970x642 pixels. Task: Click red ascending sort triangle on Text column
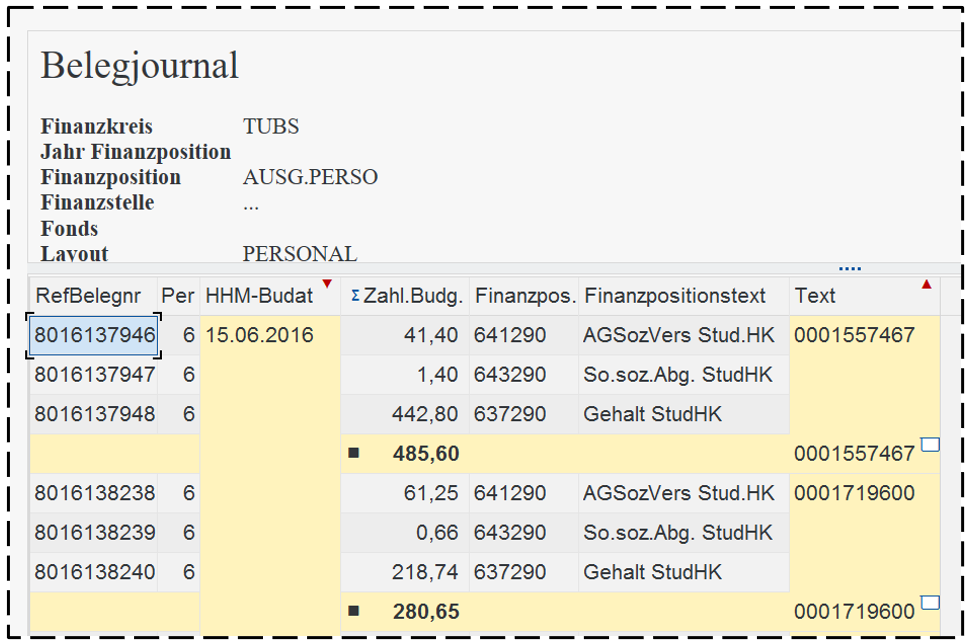point(926,285)
